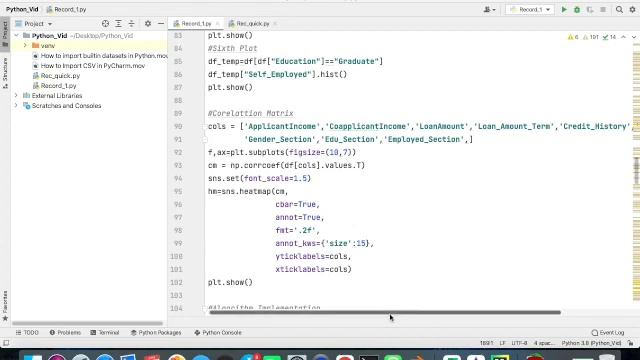This screenshot has height=360, width=640.
Task: Expand the venv folder
Action: coord(25,46)
